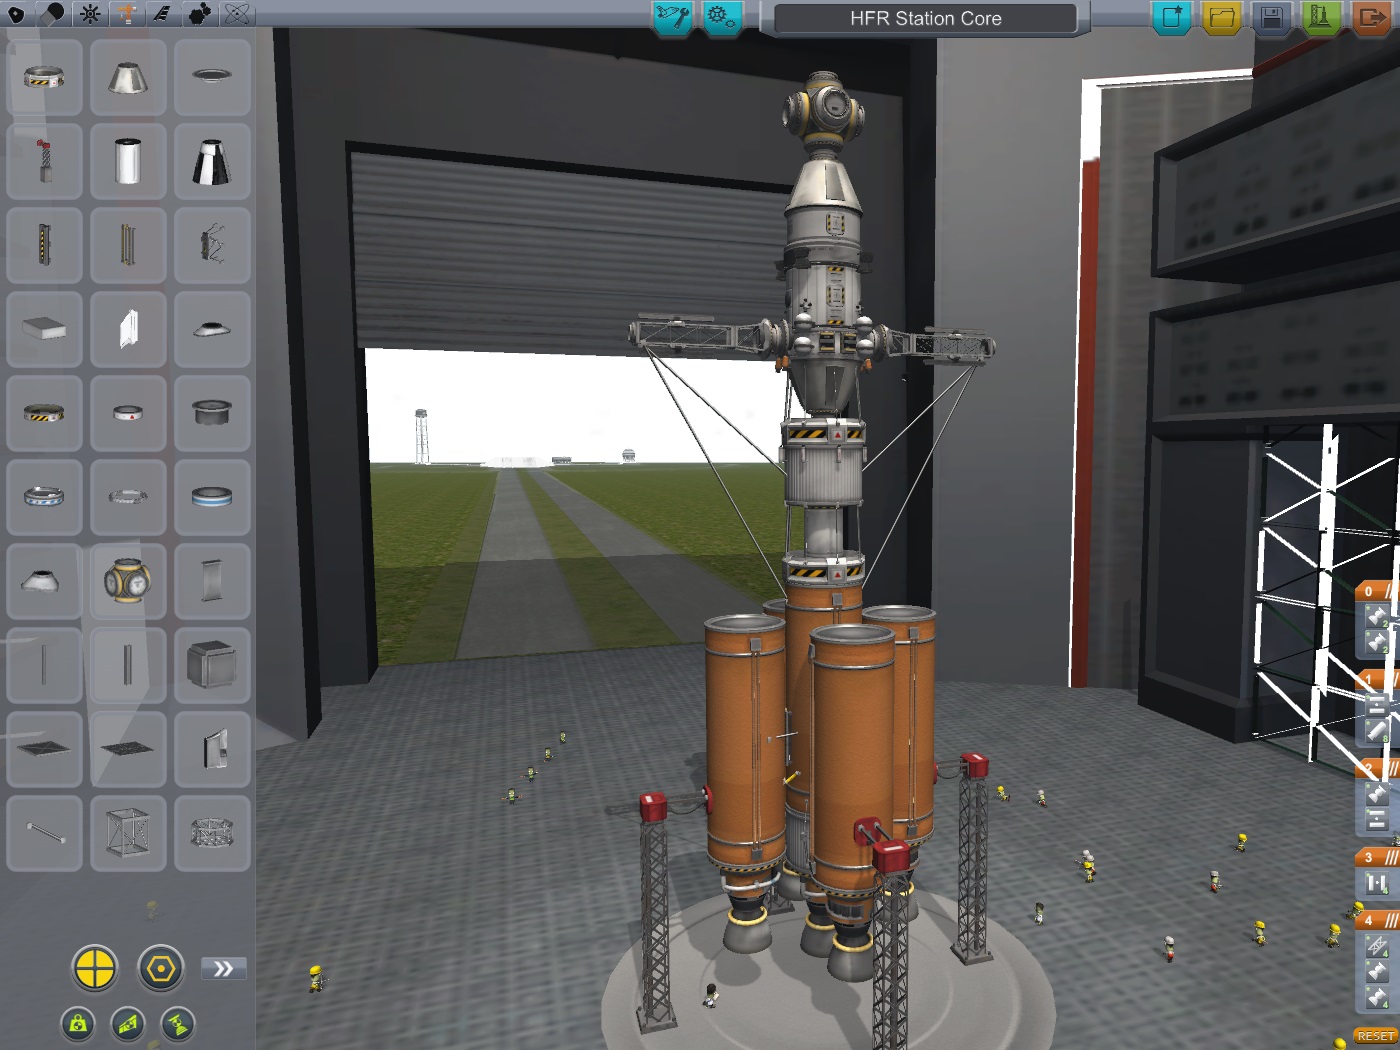Open the load craft folder
The width and height of the screenshot is (1400, 1050).
click(1221, 17)
